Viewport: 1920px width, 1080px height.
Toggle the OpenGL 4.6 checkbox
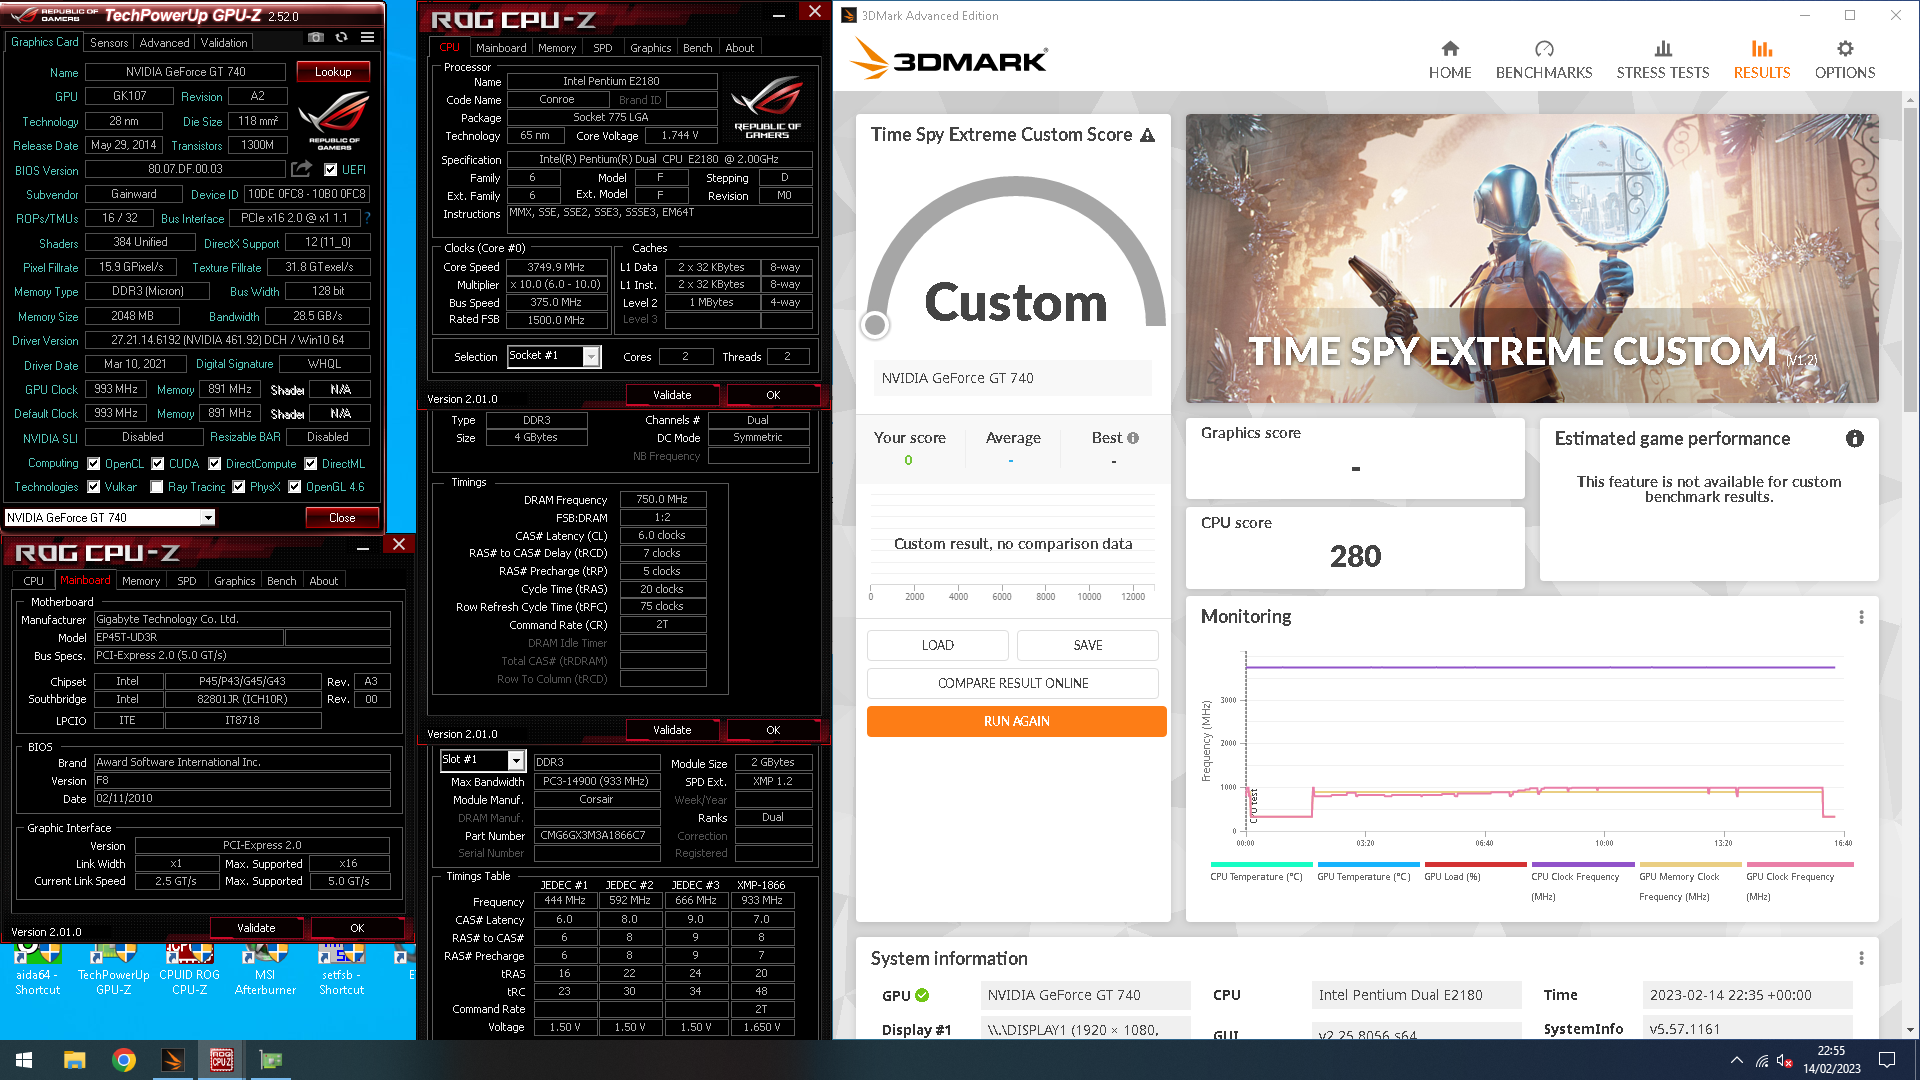[x=295, y=487]
